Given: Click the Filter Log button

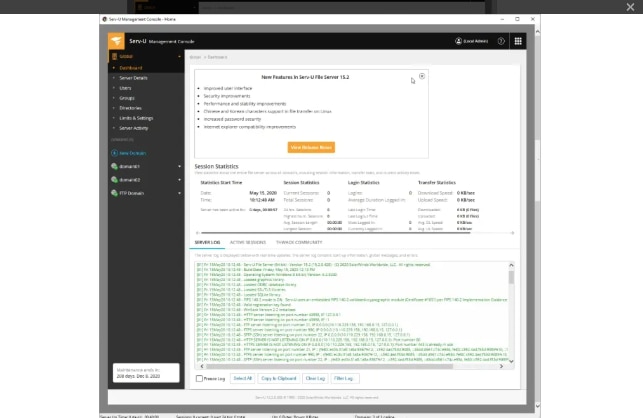Looking at the screenshot, I should (345, 378).
